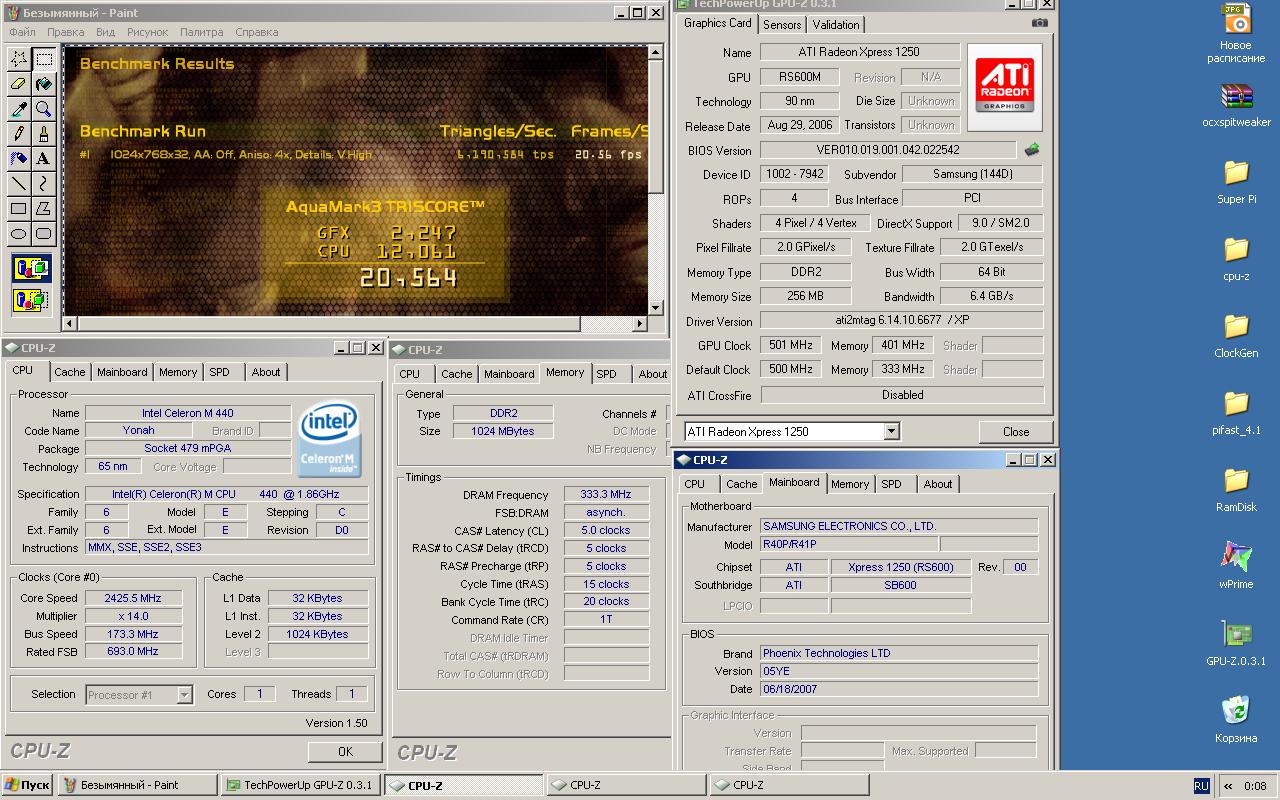The width and height of the screenshot is (1280, 800).
Task: Open the Вид menu in Paint
Action: pyautogui.click(x=105, y=32)
